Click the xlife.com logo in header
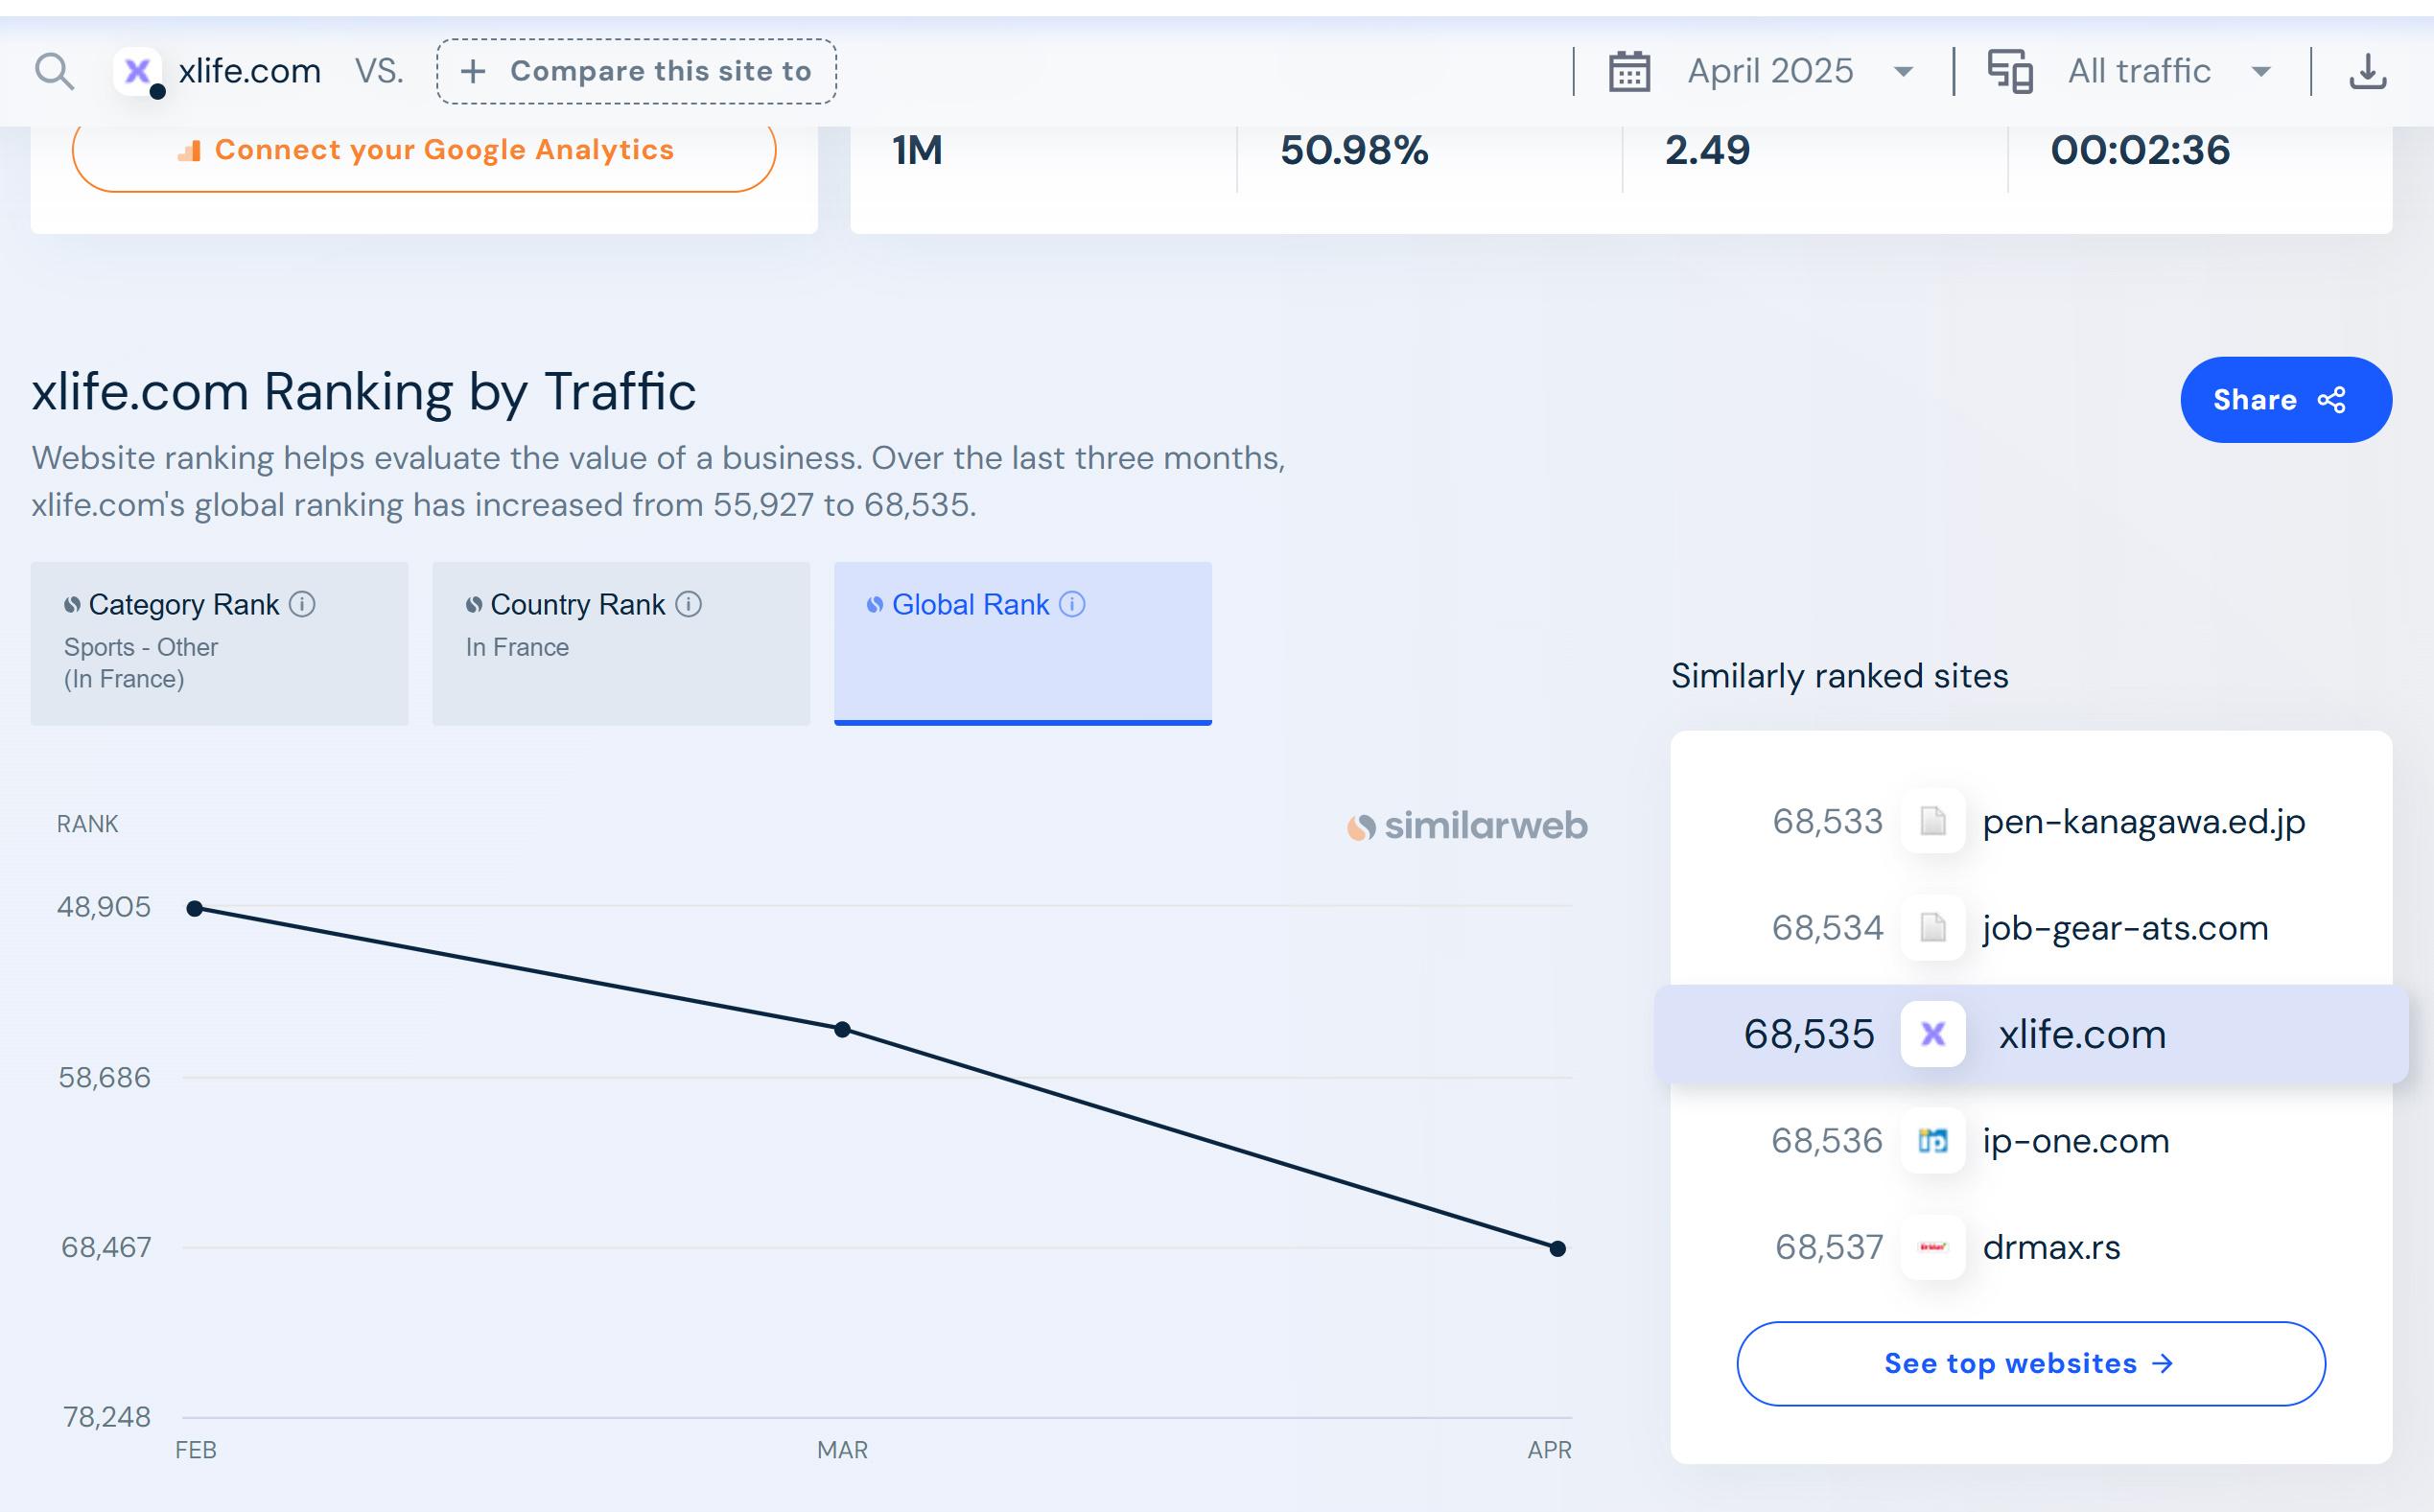 pyautogui.click(x=138, y=72)
